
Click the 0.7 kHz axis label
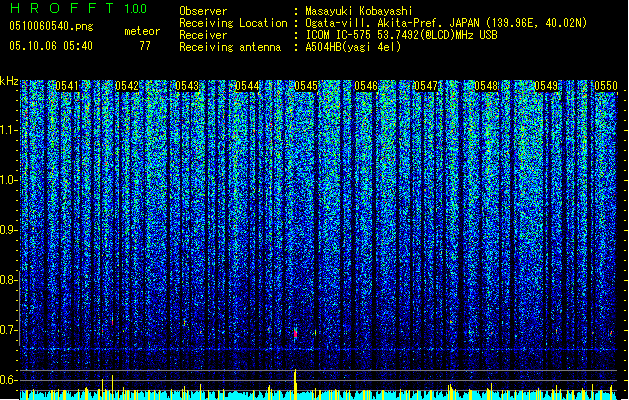[9, 330]
